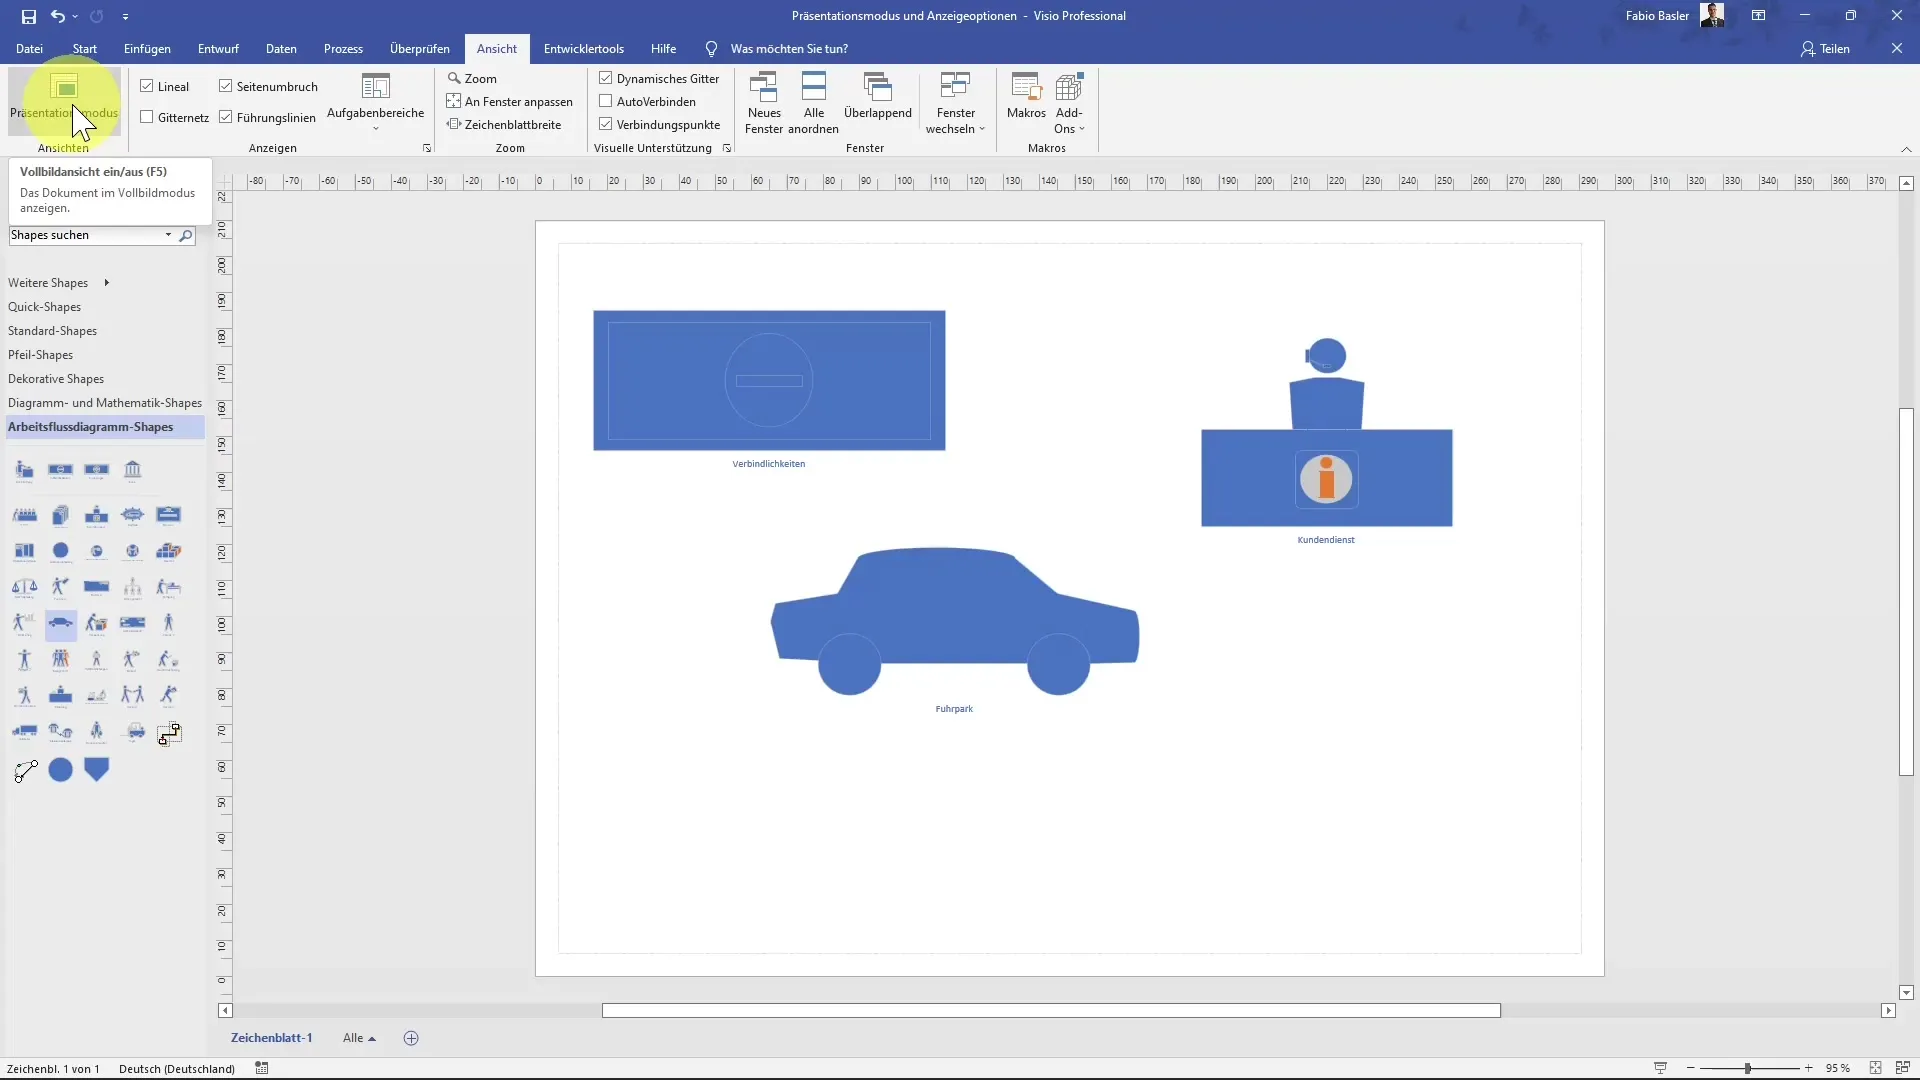The width and height of the screenshot is (1920, 1080).
Task: Click the zoom slider handle
Action: [1747, 1068]
